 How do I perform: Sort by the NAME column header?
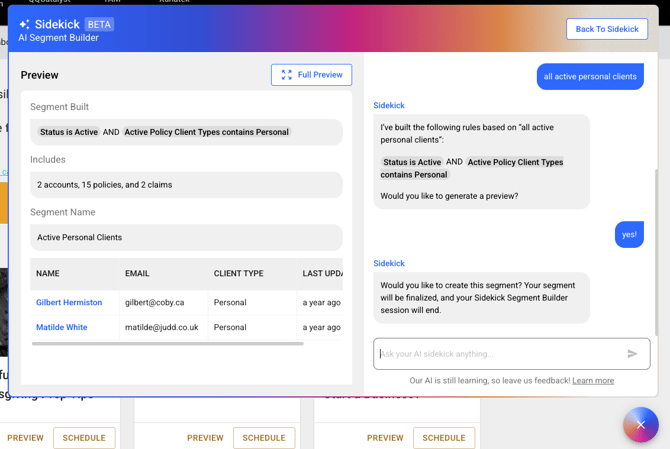point(48,274)
